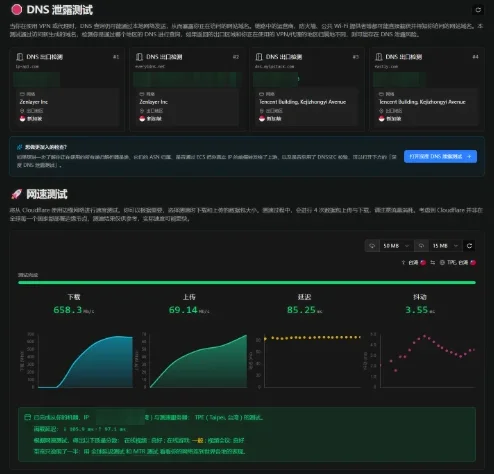Click the server icon in DNS card #1
Viewport: 494px width, 474px height.
(20, 57)
